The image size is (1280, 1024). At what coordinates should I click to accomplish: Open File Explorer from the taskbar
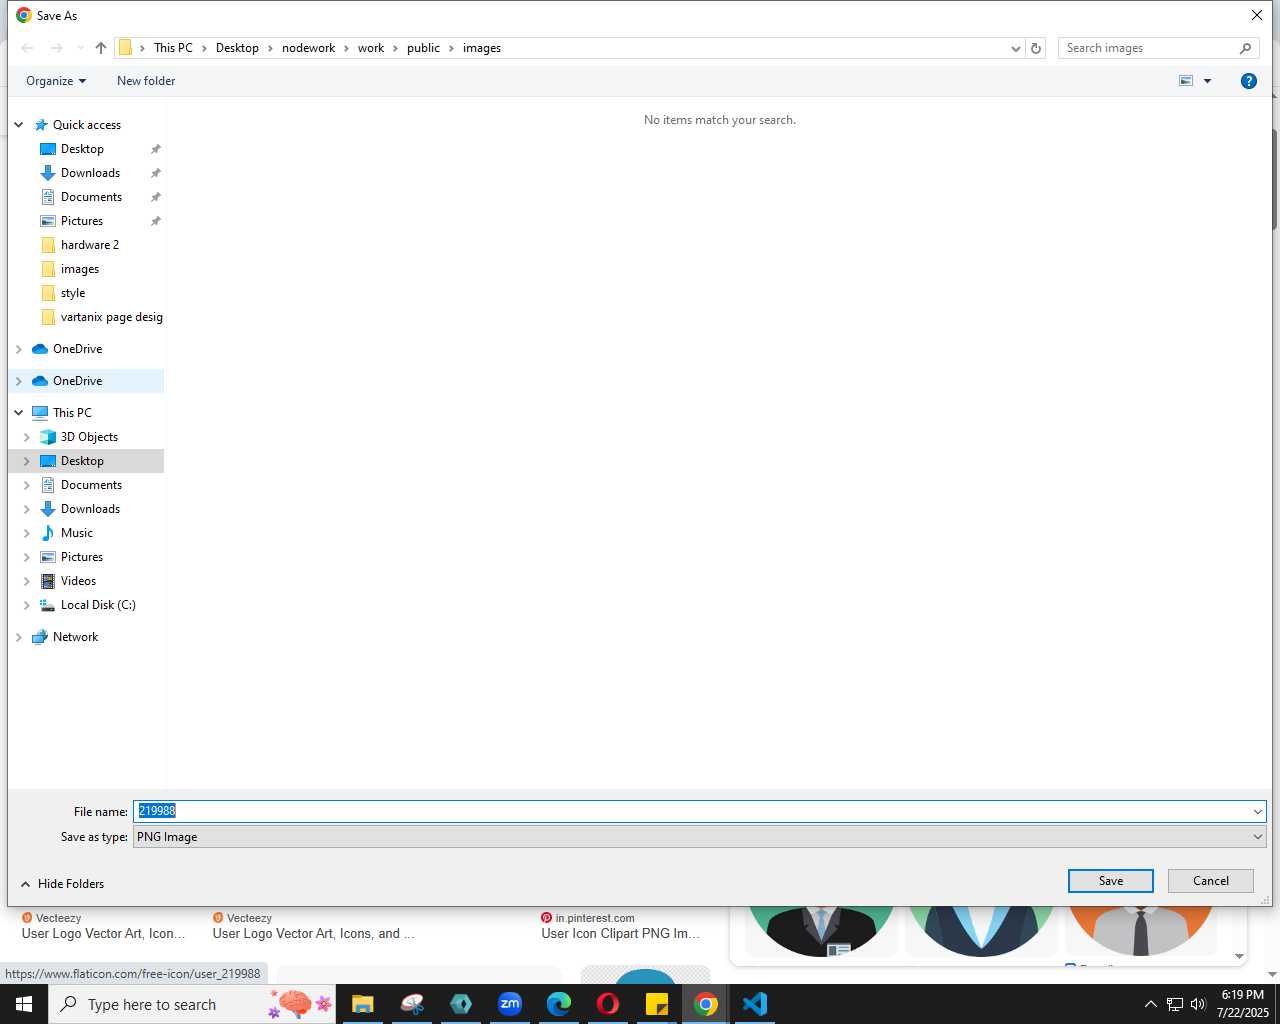(x=362, y=1004)
